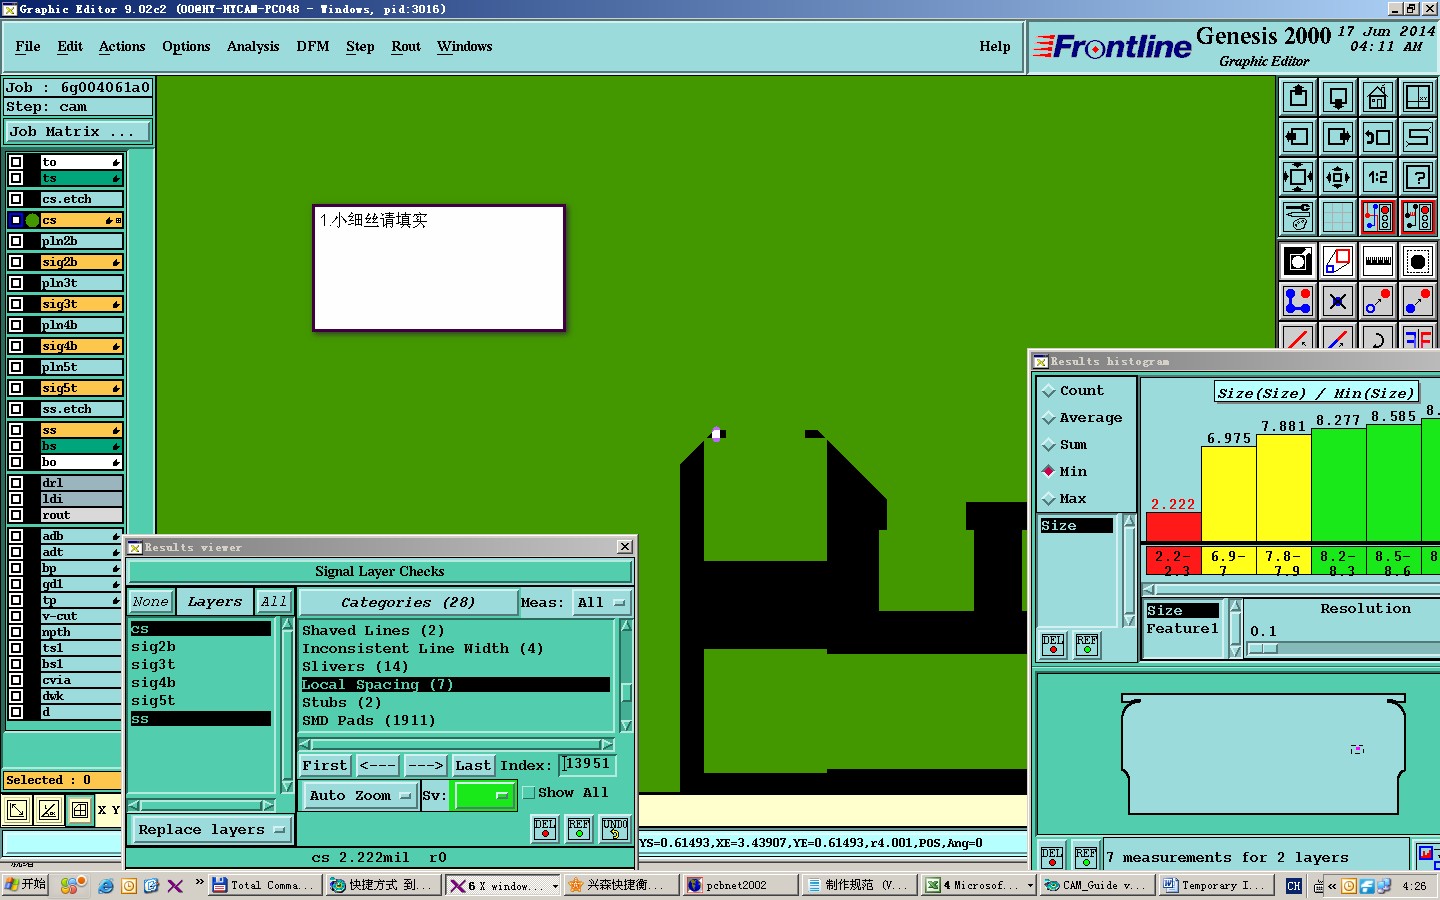Click the pan down view icon
The height and width of the screenshot is (900, 1440).
pyautogui.click(x=1338, y=97)
